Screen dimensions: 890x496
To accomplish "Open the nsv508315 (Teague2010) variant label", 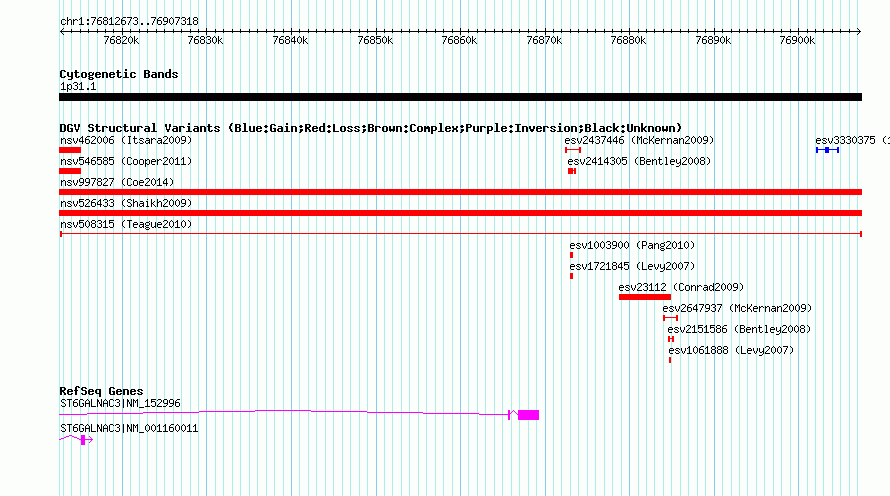I will tap(126, 224).
